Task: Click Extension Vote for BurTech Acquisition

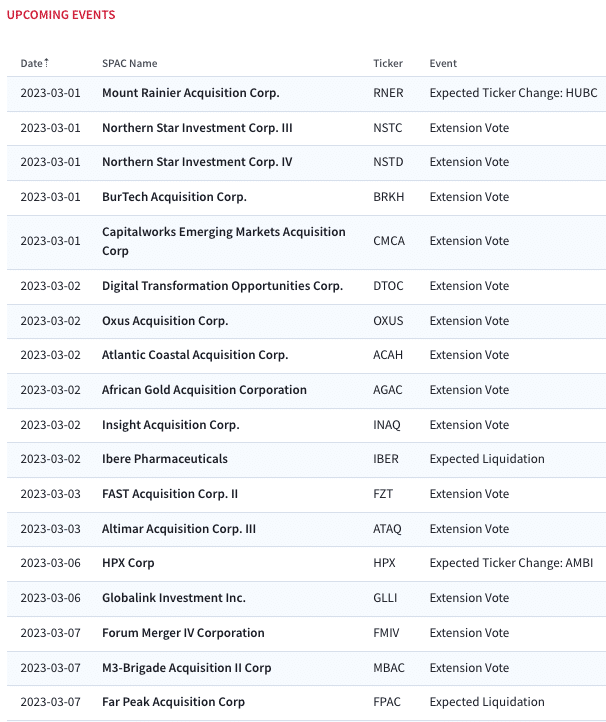Action: click(469, 197)
